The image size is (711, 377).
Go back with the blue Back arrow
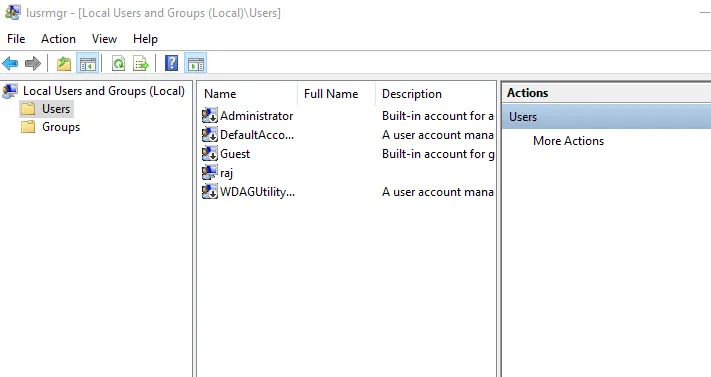pos(10,64)
